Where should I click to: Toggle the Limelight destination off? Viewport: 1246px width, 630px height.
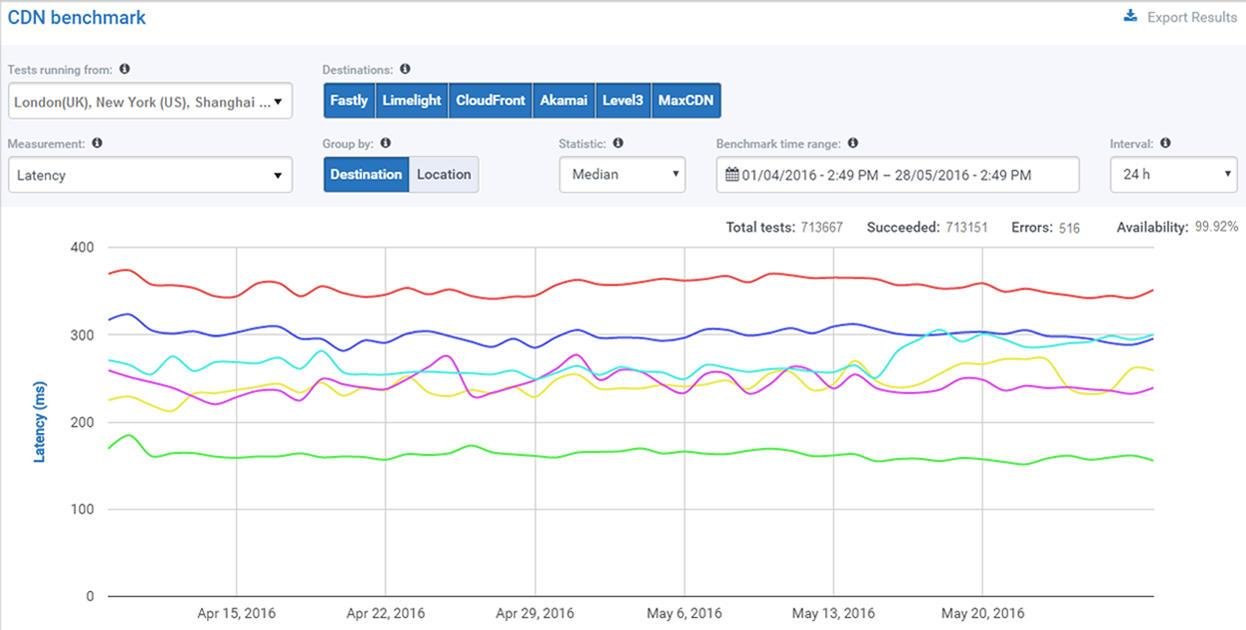pyautogui.click(x=412, y=101)
